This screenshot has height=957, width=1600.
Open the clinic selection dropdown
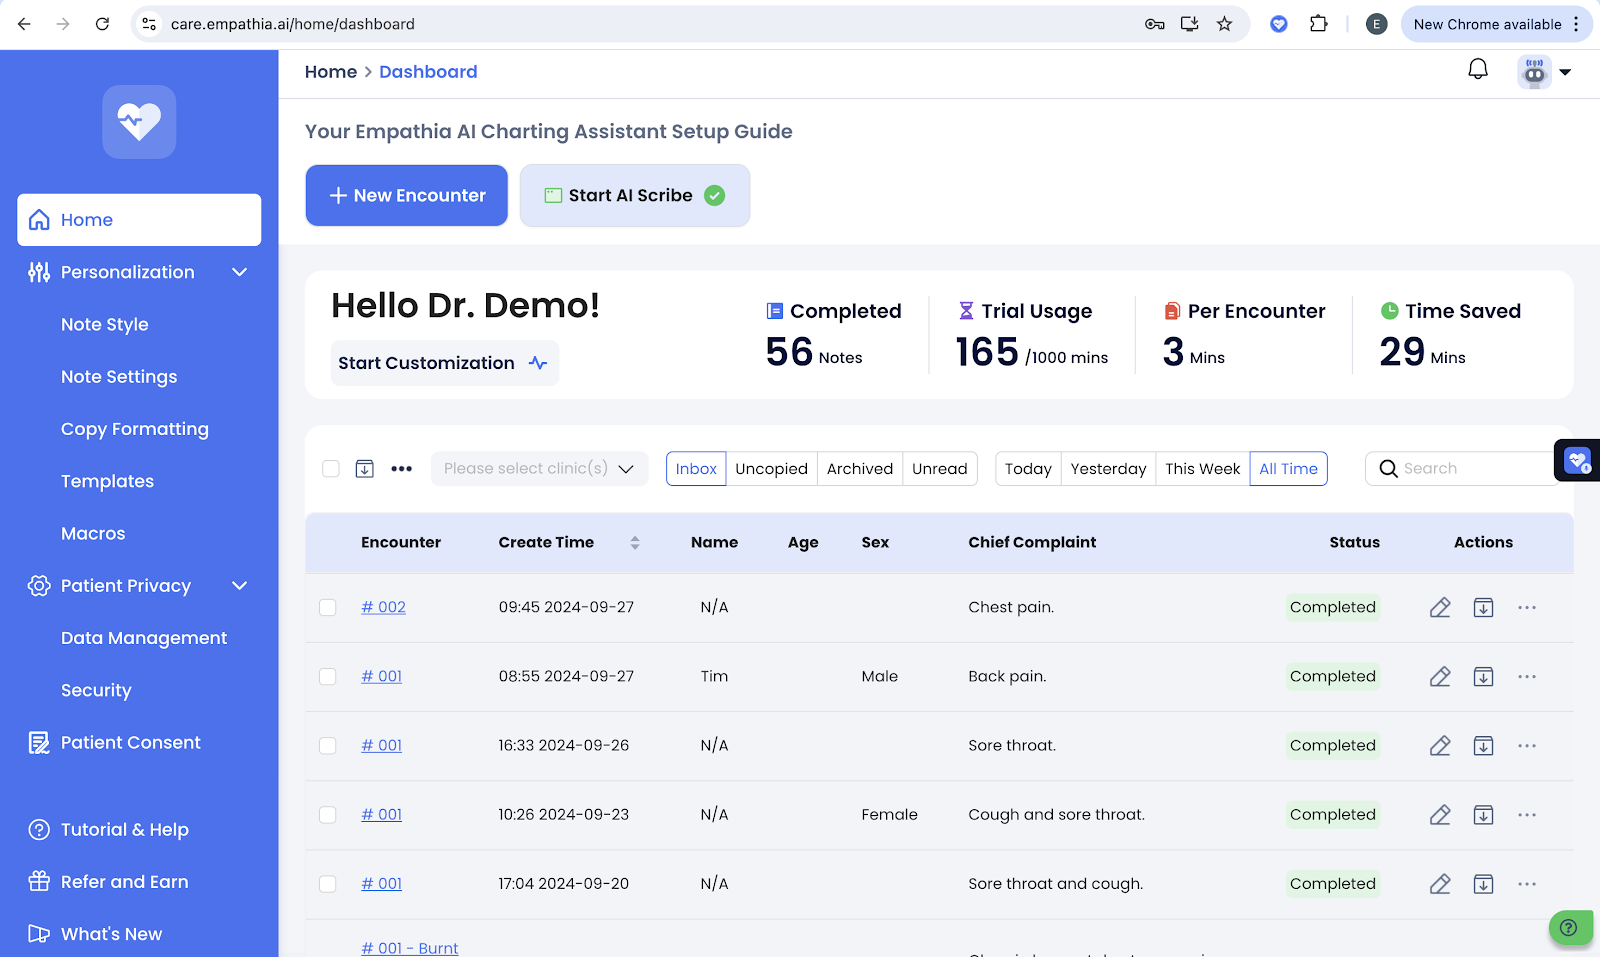click(539, 468)
